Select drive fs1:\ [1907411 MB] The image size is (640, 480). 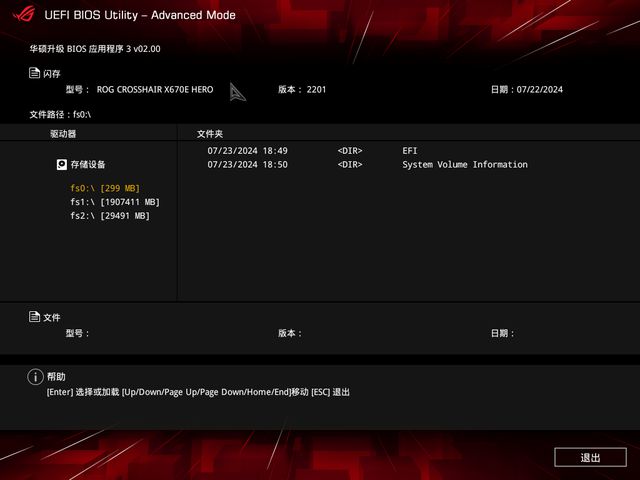115,202
